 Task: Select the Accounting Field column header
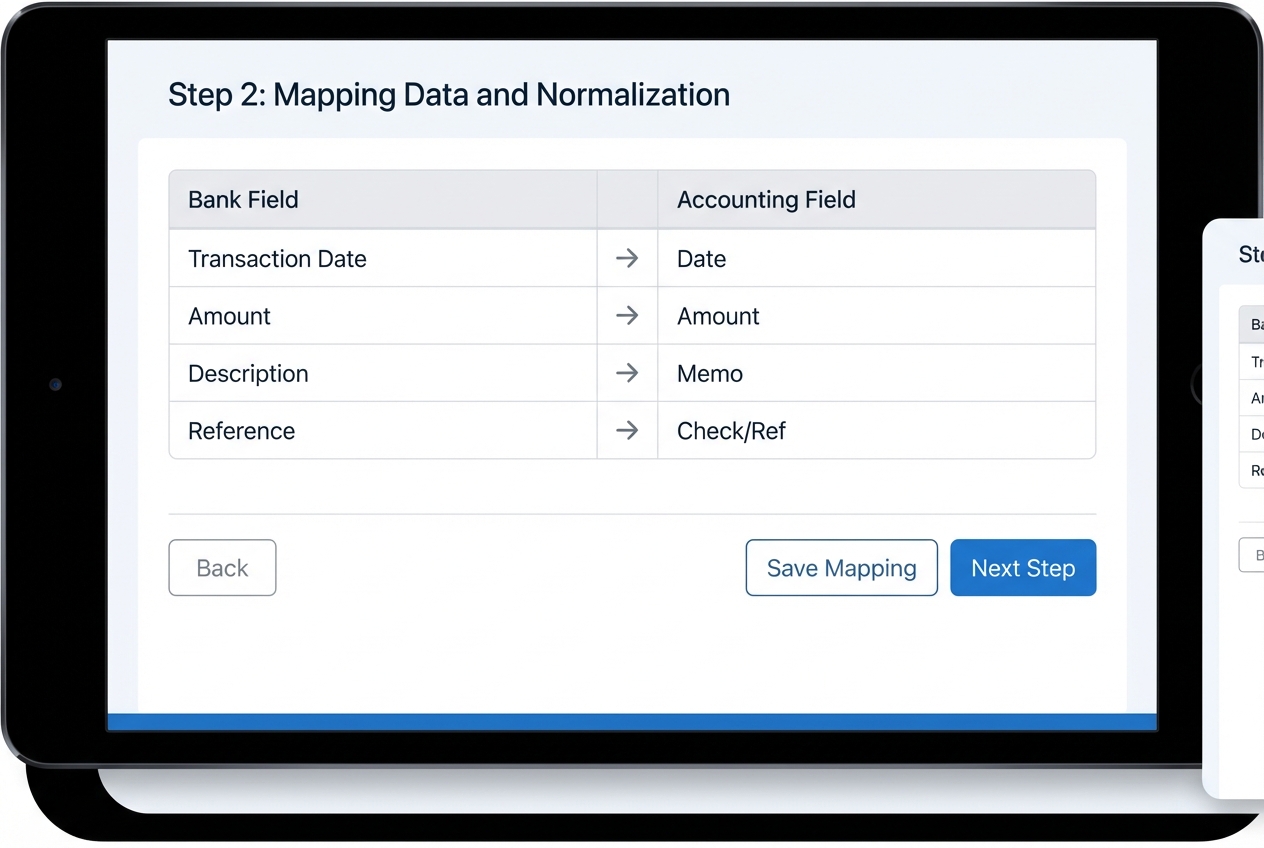[x=766, y=199]
